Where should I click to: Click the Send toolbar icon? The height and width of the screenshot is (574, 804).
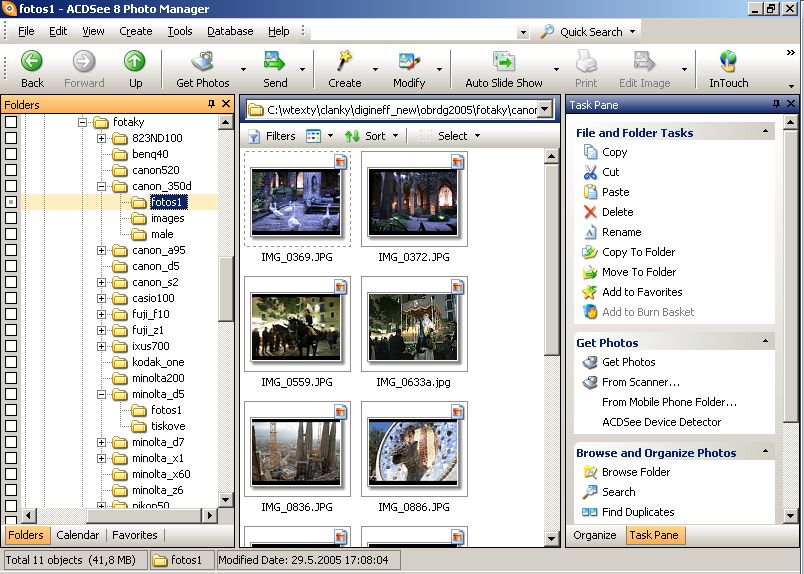(275, 61)
